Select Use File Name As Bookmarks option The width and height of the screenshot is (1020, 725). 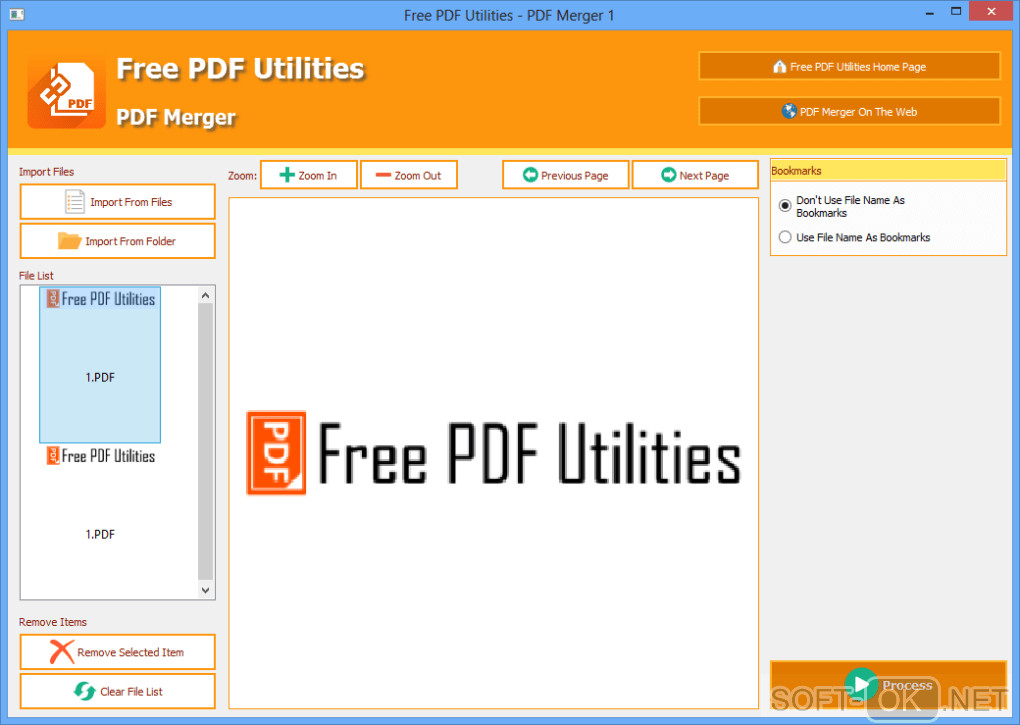pos(785,237)
